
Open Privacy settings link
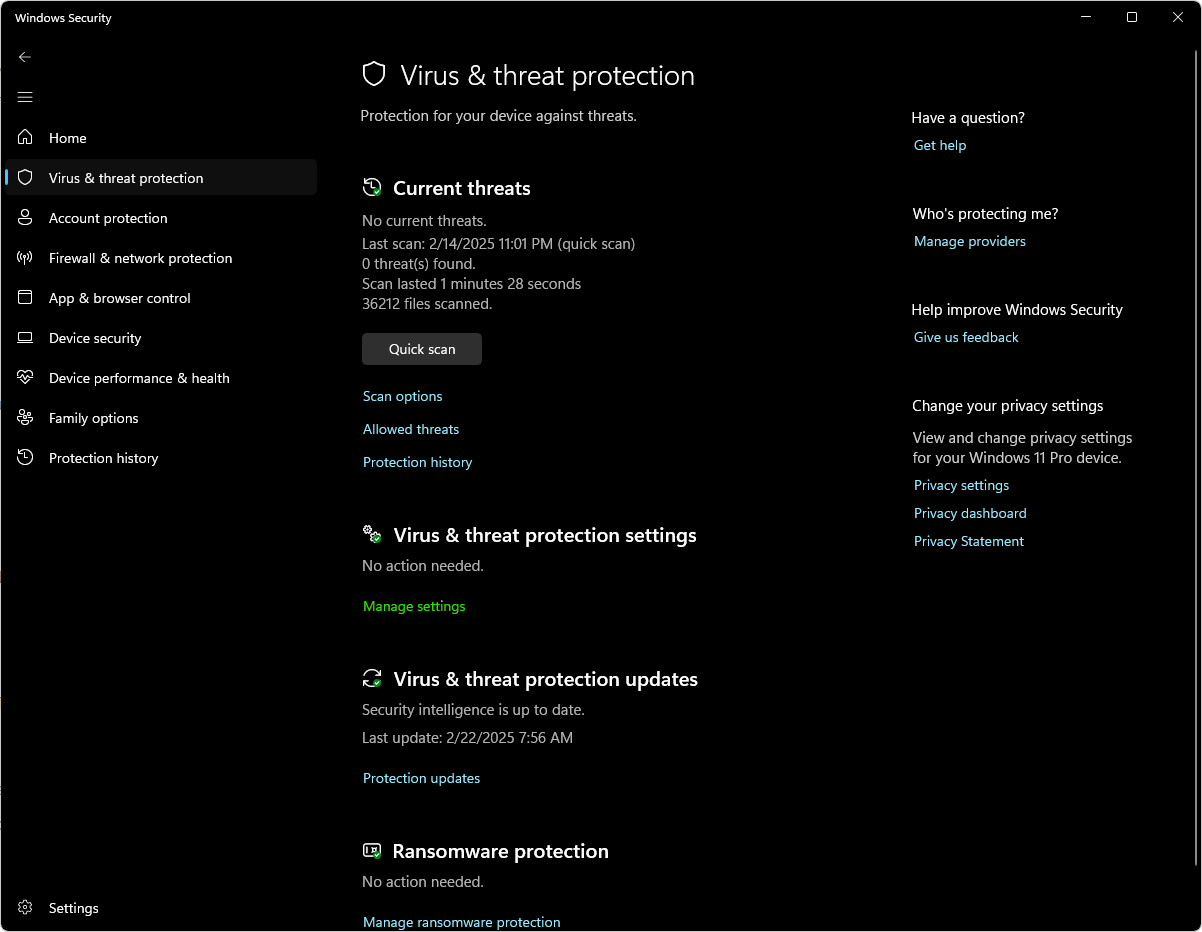point(961,485)
